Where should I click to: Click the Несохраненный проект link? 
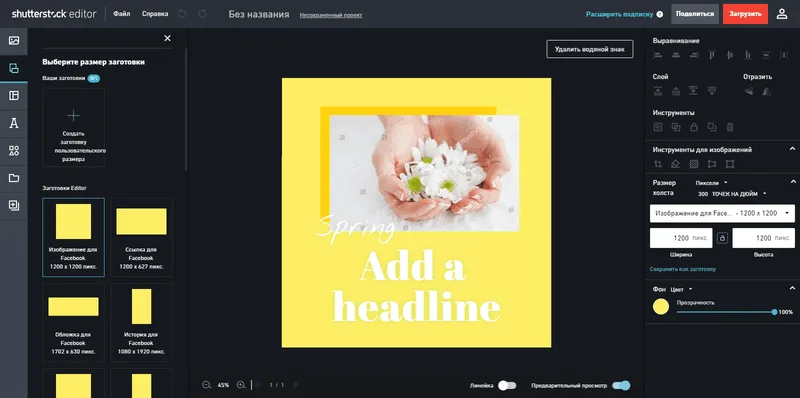pyautogui.click(x=331, y=15)
